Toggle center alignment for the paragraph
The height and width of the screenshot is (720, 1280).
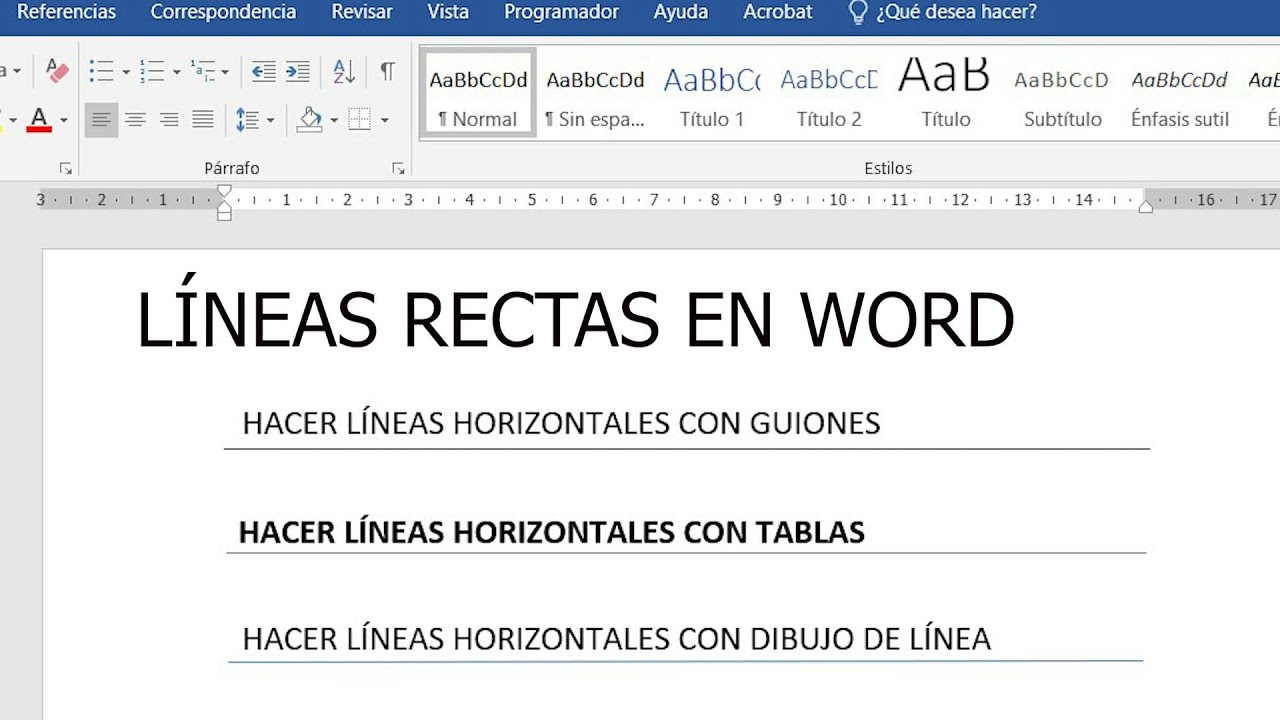(x=135, y=120)
